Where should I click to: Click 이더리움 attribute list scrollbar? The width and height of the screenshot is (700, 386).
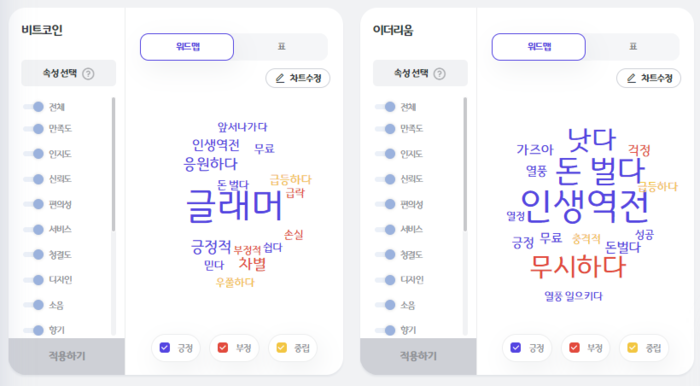(465, 164)
